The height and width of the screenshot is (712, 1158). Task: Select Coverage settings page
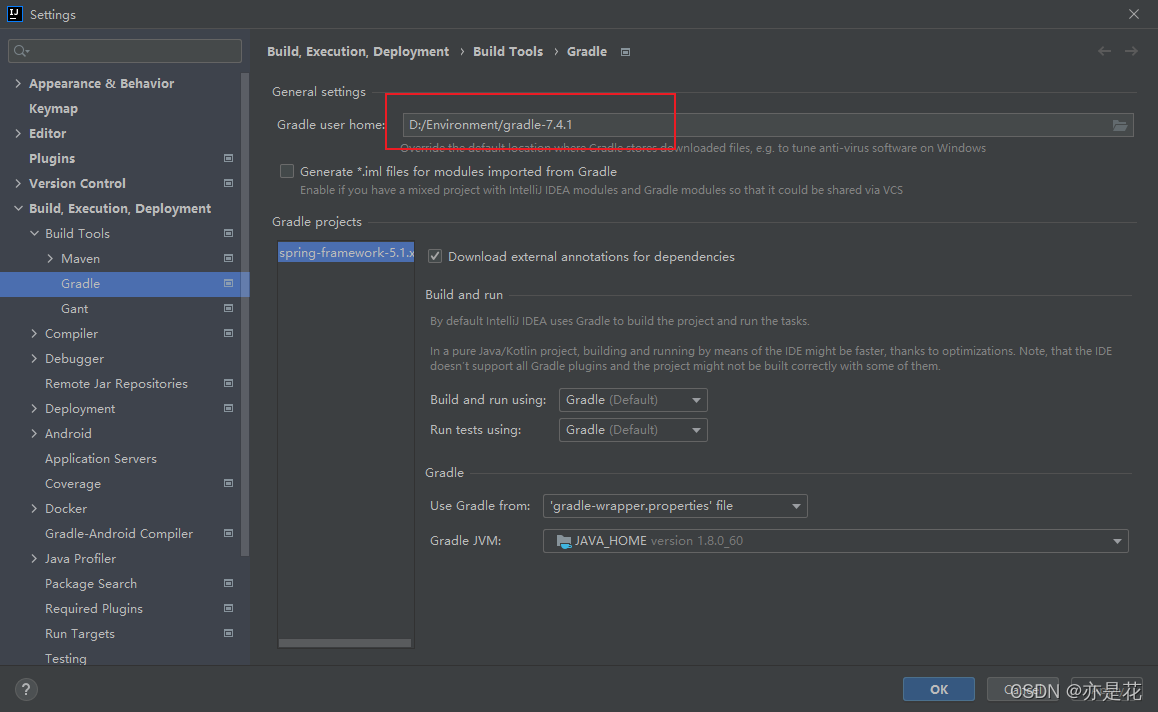tap(72, 484)
